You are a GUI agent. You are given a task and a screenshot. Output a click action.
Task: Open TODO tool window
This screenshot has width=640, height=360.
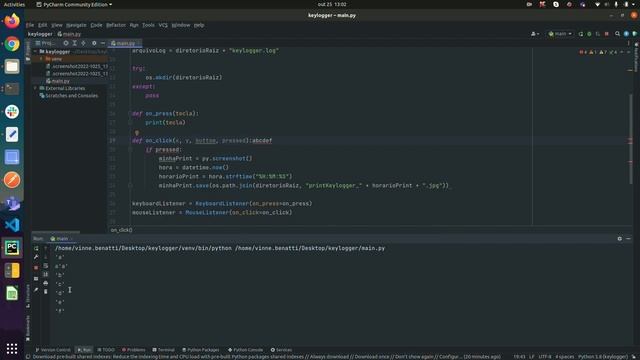106,350
